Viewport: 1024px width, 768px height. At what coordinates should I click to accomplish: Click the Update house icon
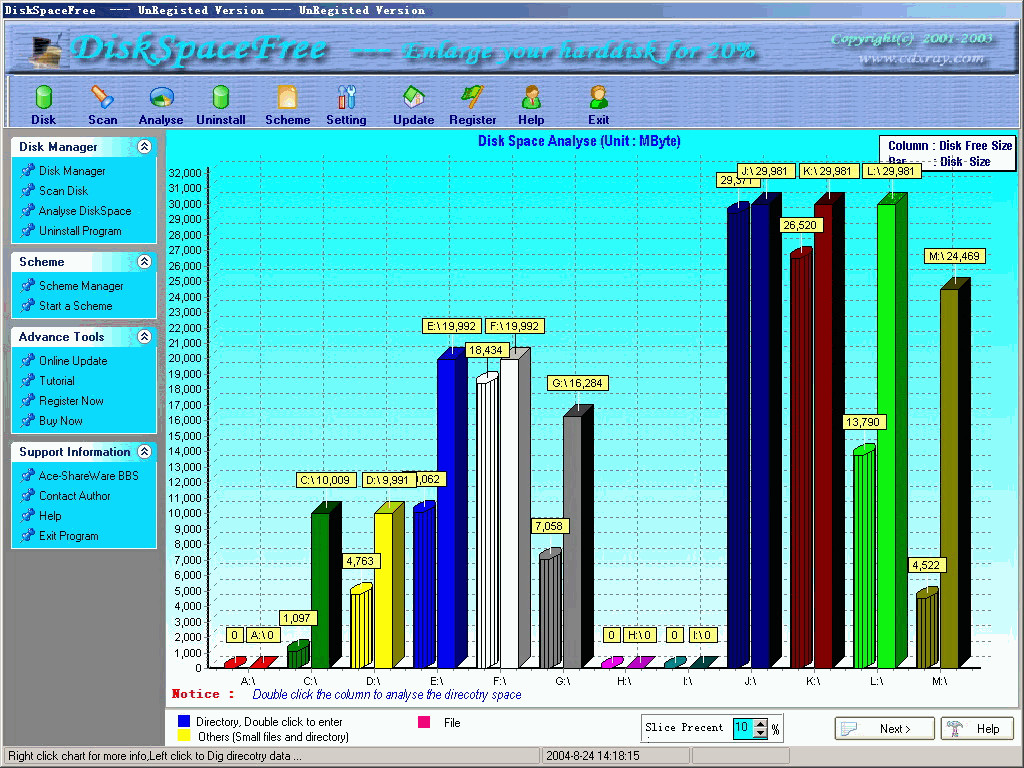pyautogui.click(x=413, y=104)
